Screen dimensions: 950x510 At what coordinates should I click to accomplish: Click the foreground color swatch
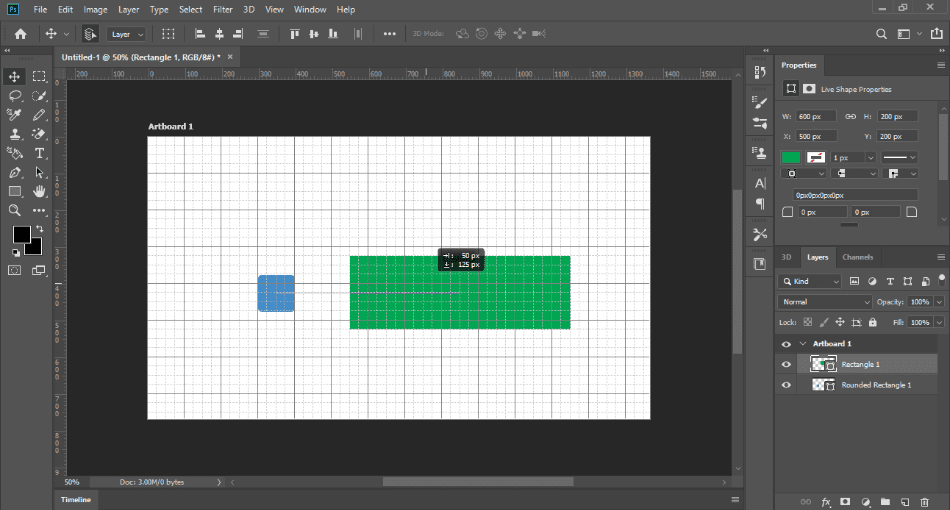22,234
